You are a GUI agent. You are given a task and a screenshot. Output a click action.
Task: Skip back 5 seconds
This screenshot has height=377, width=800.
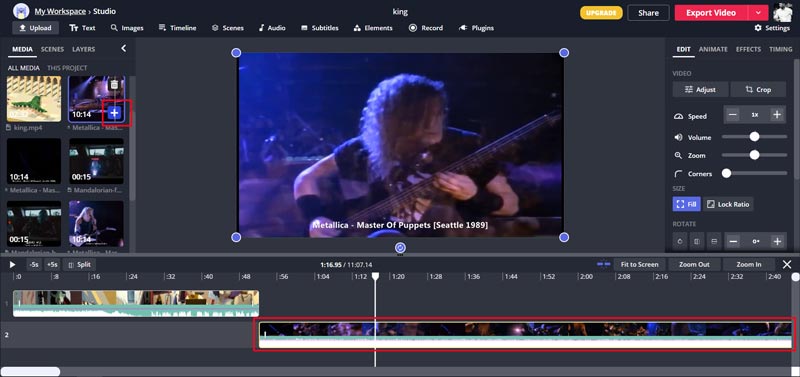click(x=34, y=265)
